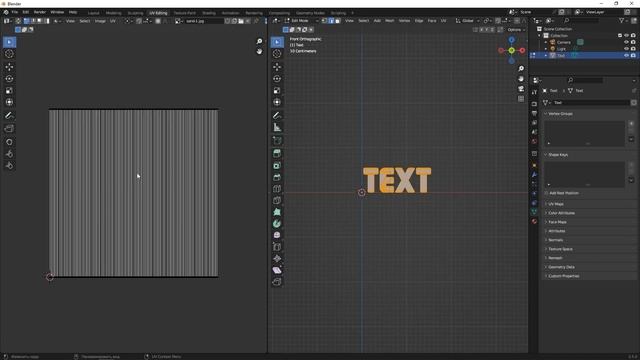
Task: Select the Poly Build tool
Action: 277,212
